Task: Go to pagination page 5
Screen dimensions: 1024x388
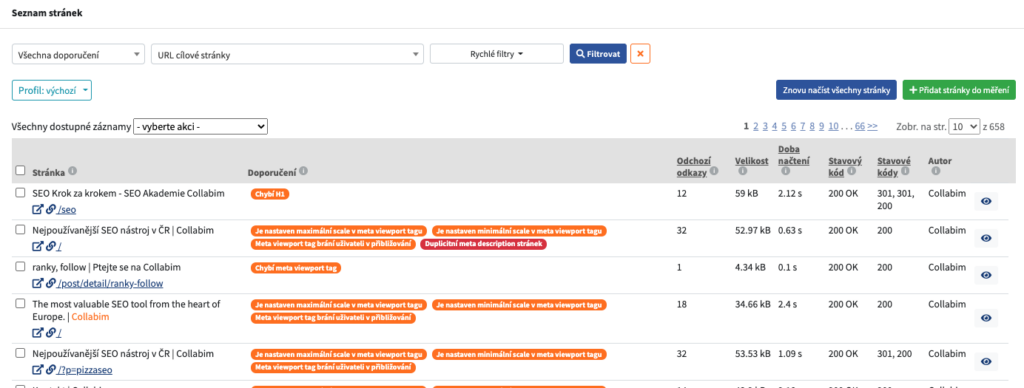Action: [x=784, y=127]
